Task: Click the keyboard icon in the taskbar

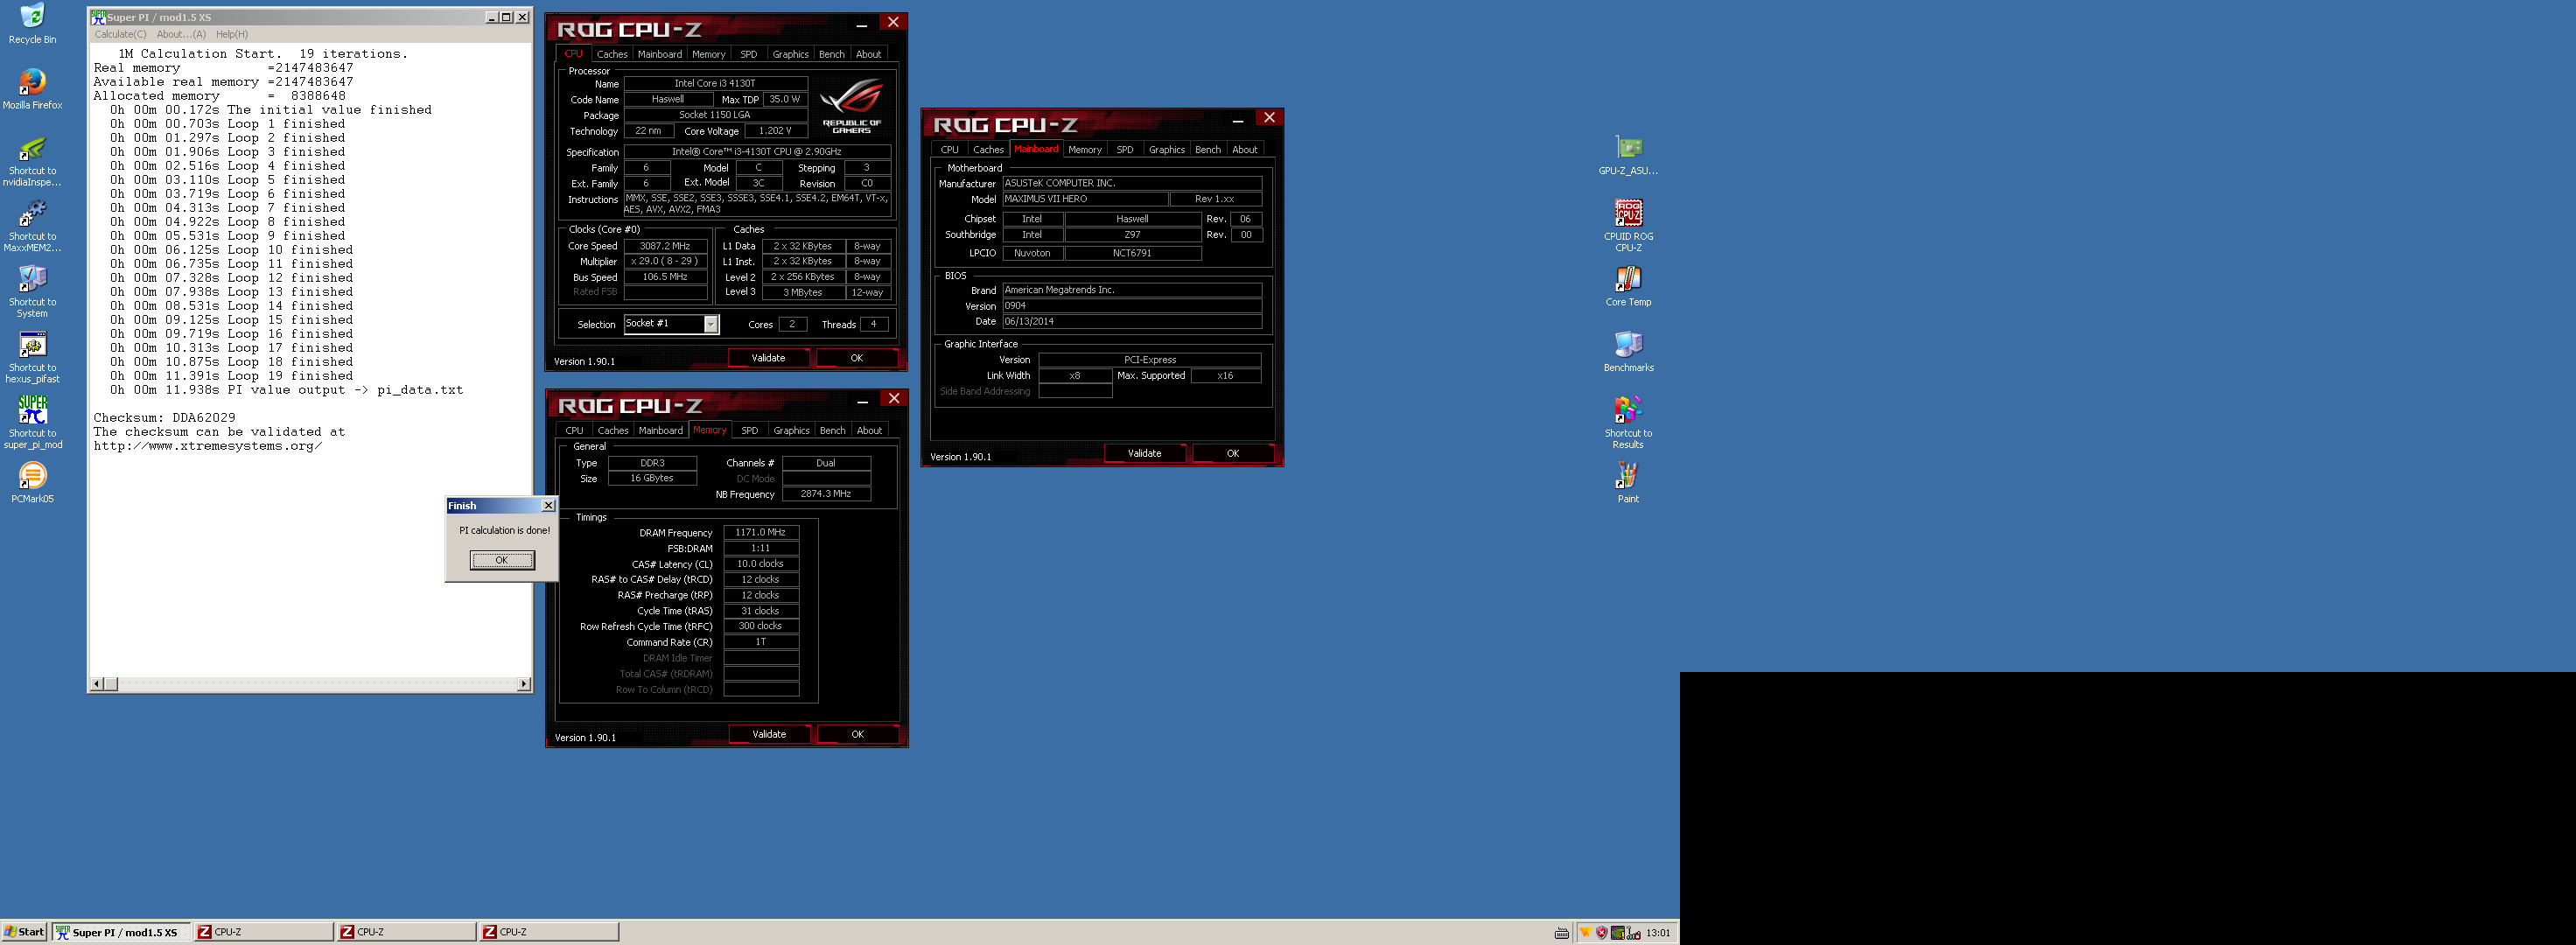Action: (x=1562, y=933)
